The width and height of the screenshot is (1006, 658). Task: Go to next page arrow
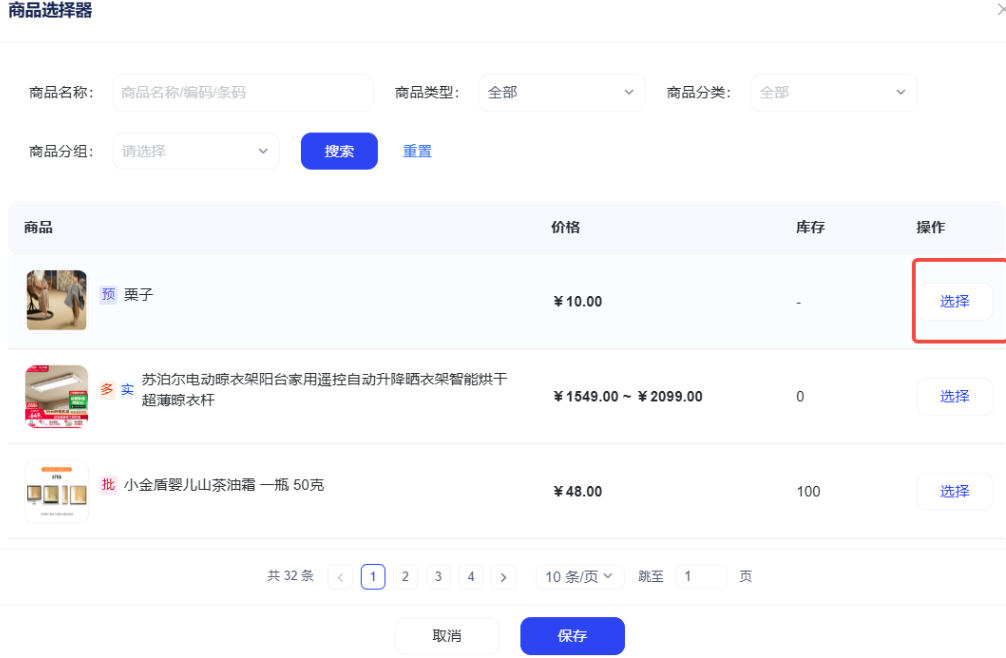tap(504, 577)
